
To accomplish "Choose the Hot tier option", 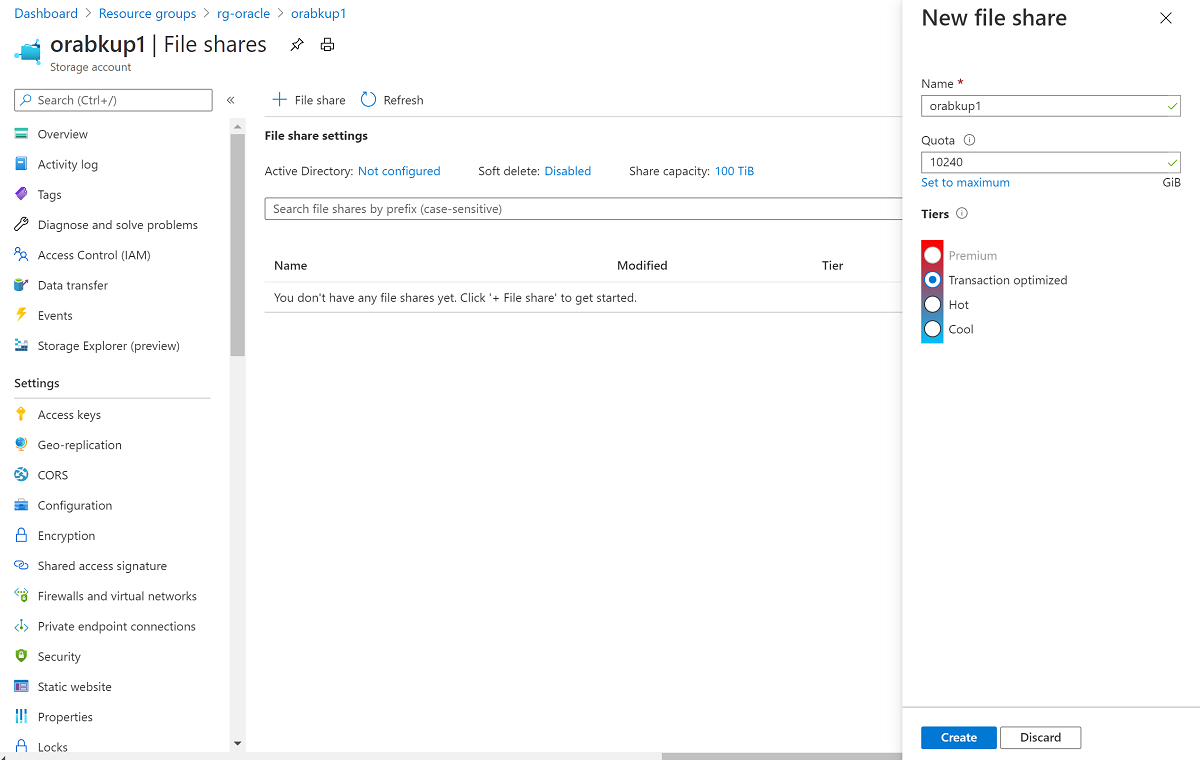I will click(x=932, y=304).
